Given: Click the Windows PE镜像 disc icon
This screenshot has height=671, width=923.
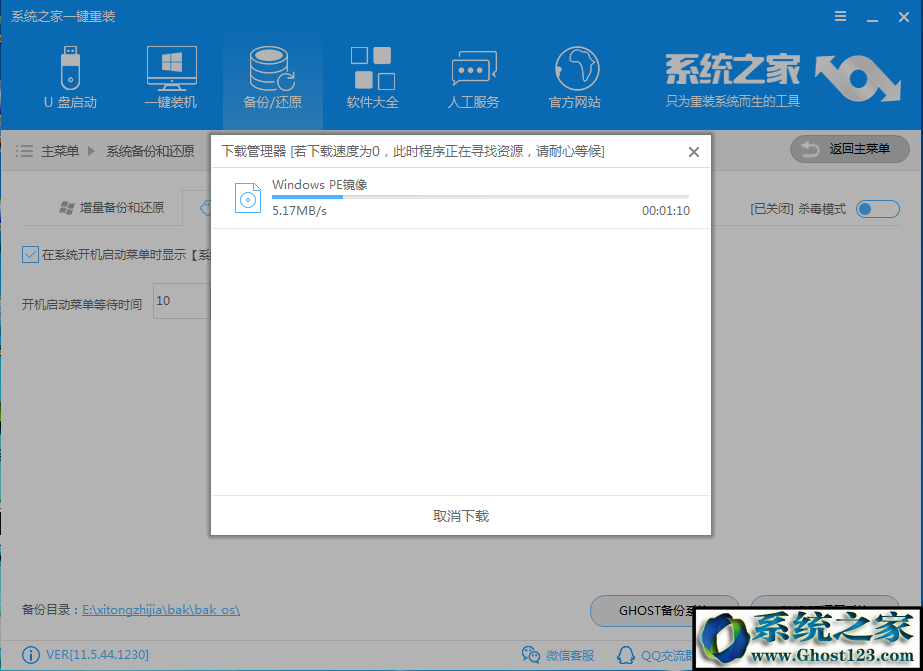Looking at the screenshot, I should point(248,198).
